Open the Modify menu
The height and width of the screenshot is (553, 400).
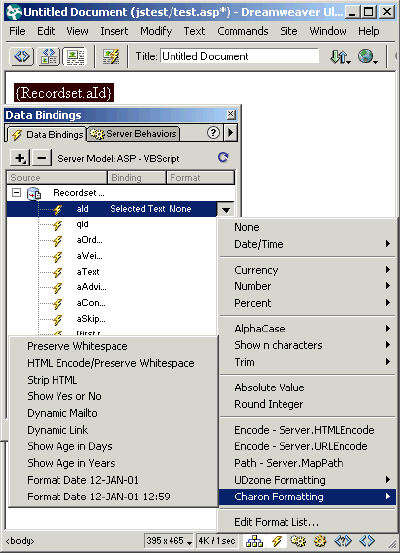tap(156, 31)
